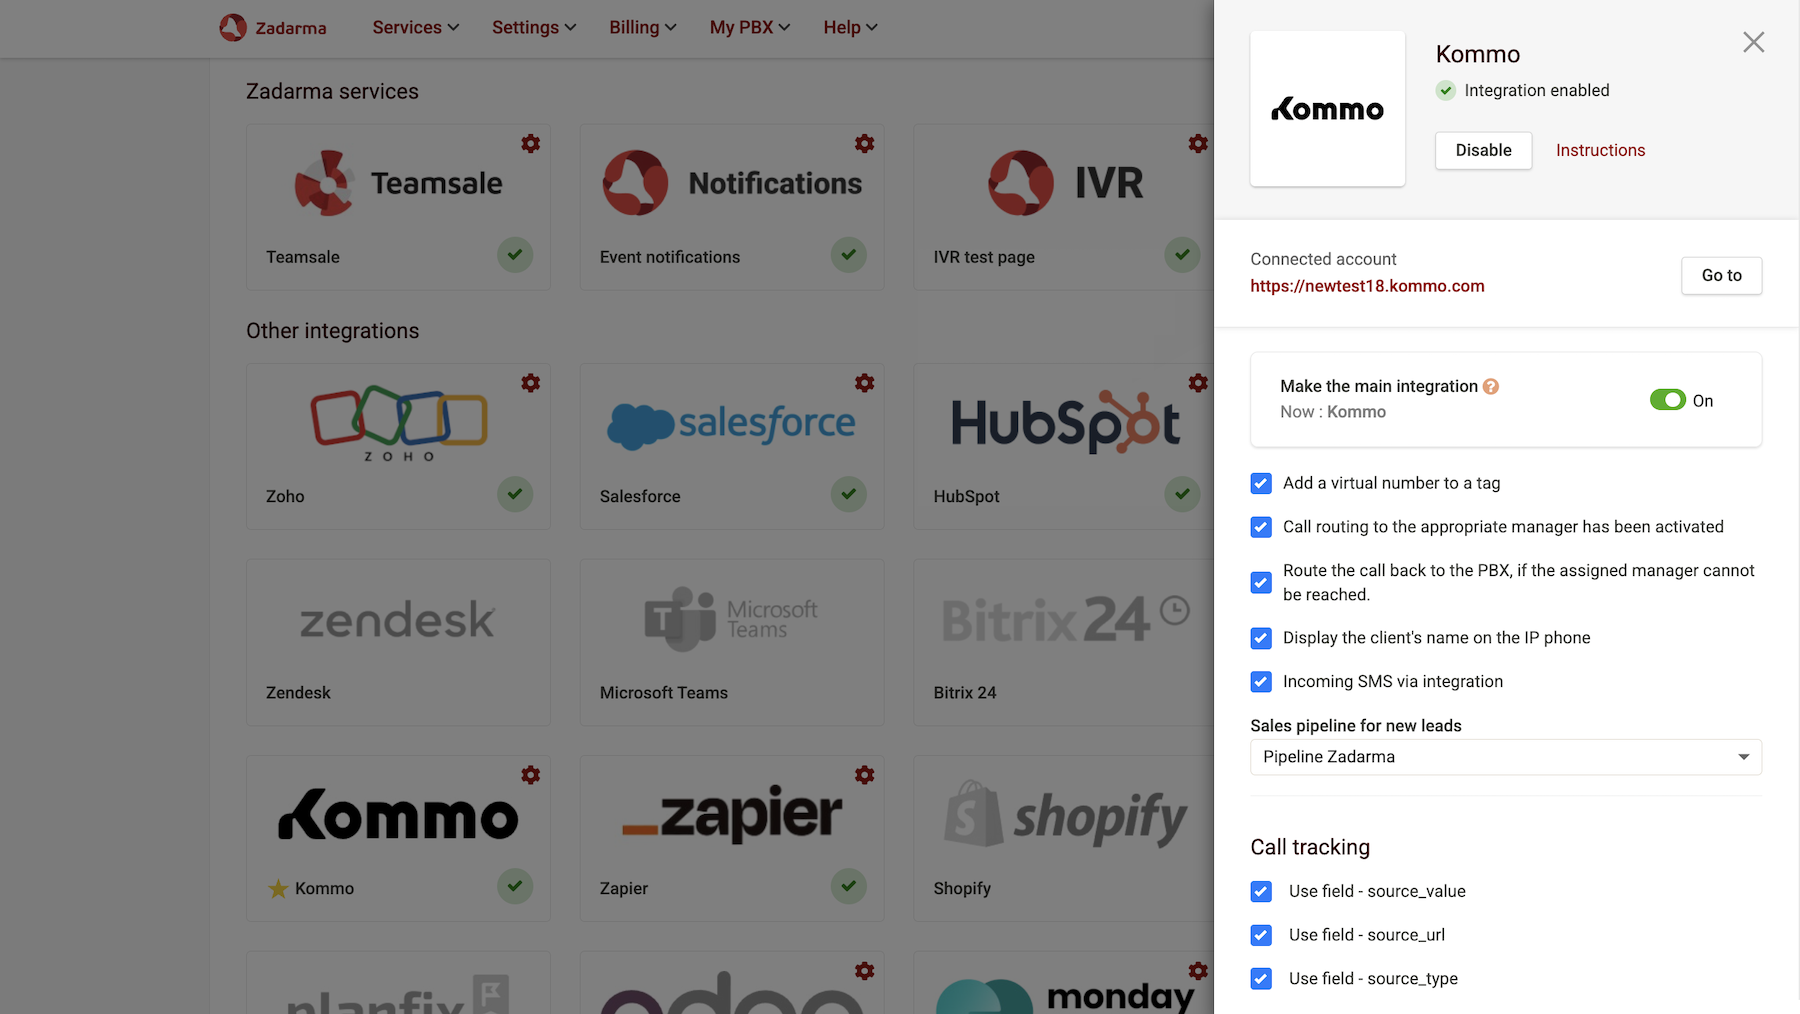The width and height of the screenshot is (1800, 1014).
Task: Toggle the Make the main integration switch
Action: pos(1668,400)
